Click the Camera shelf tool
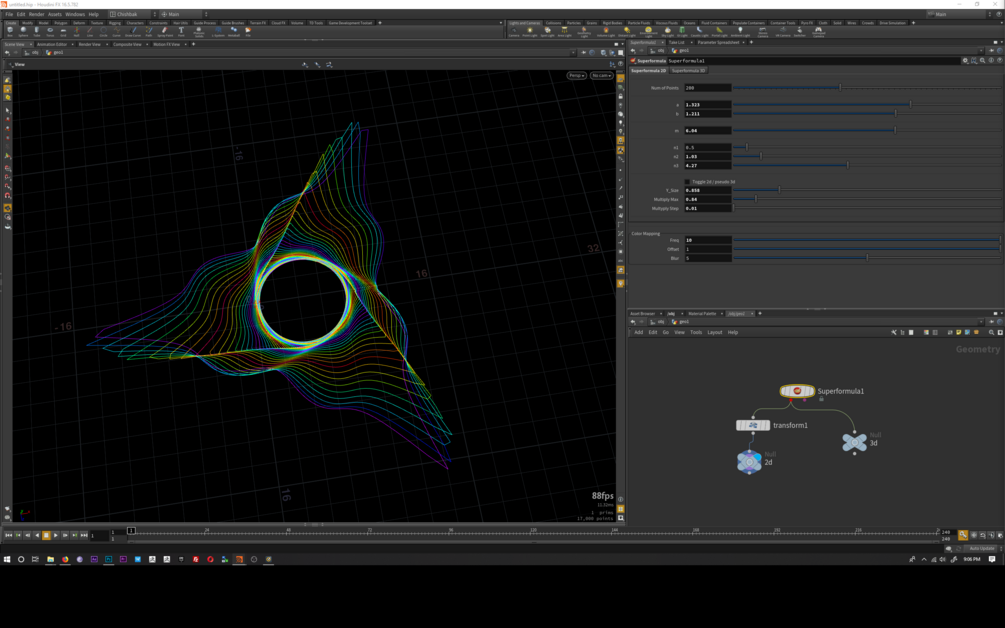The height and width of the screenshot is (628, 1005). [514, 32]
